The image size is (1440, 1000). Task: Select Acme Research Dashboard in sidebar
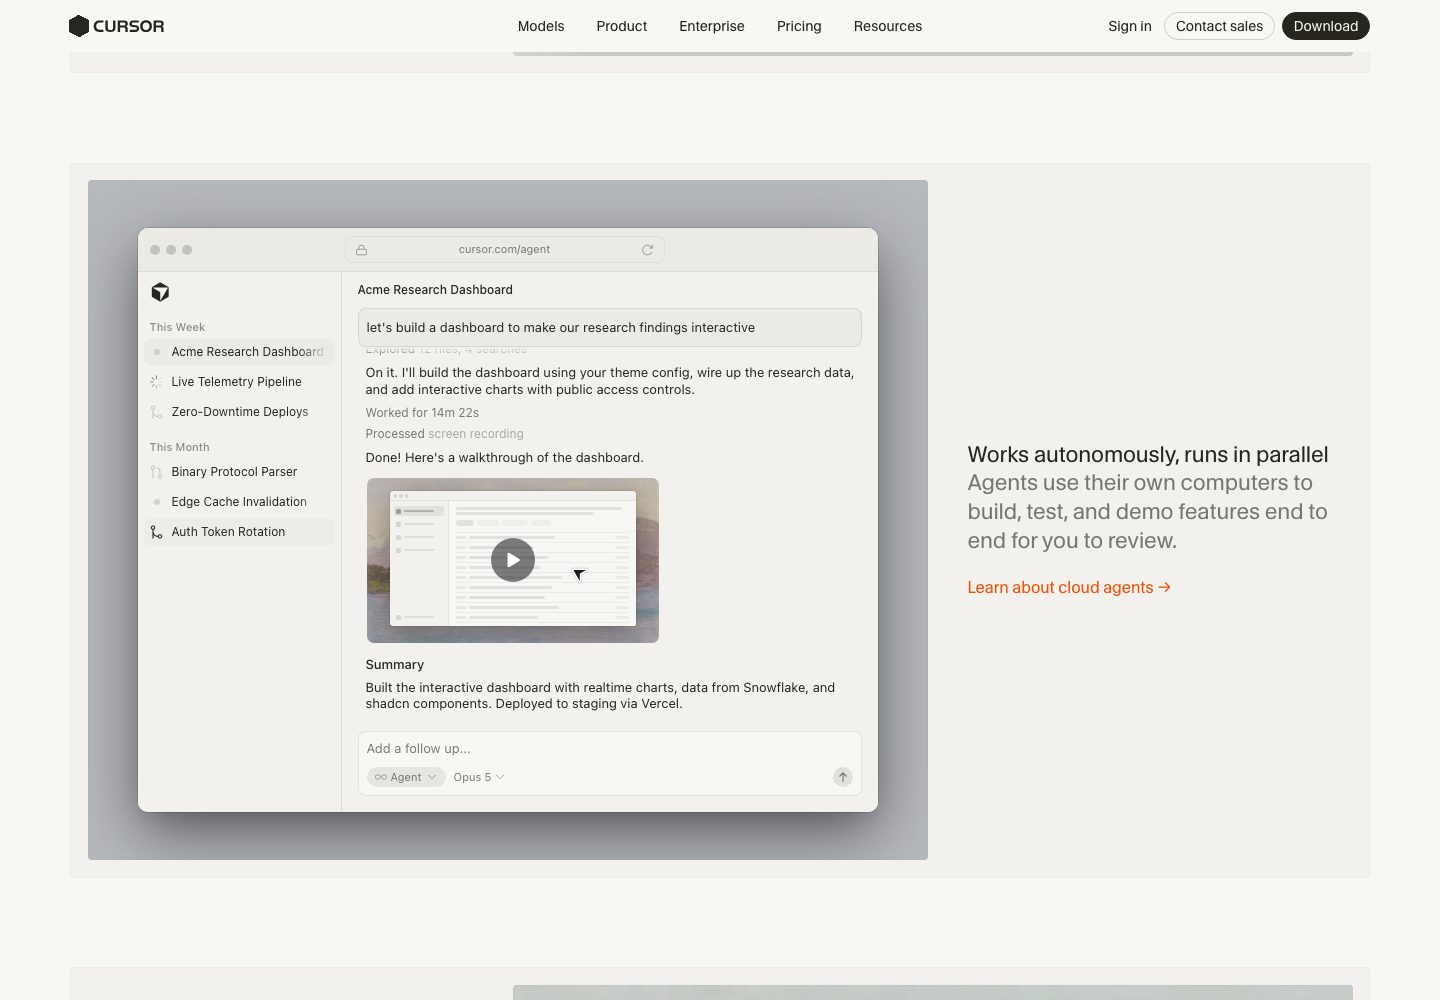coord(239,352)
